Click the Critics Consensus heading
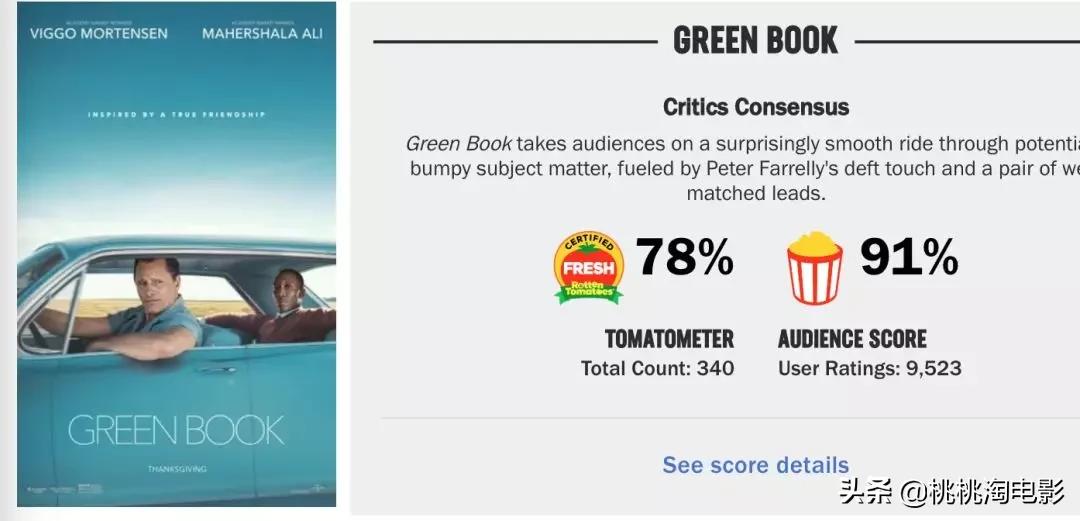The height and width of the screenshot is (521, 1080). pyautogui.click(x=755, y=107)
